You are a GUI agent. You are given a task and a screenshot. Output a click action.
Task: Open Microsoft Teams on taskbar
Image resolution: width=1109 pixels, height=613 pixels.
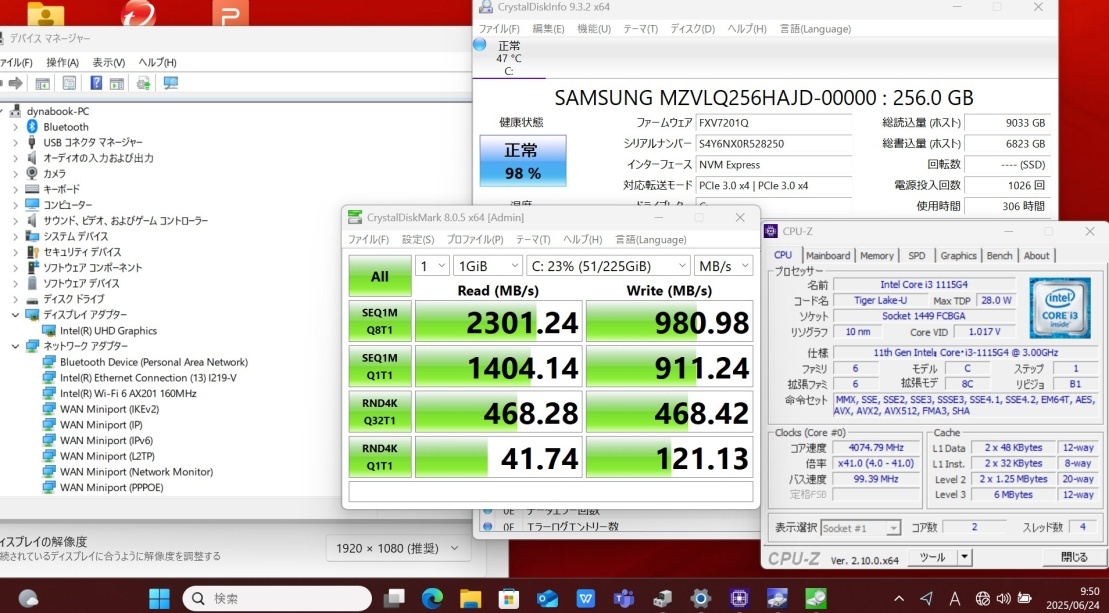(624, 598)
